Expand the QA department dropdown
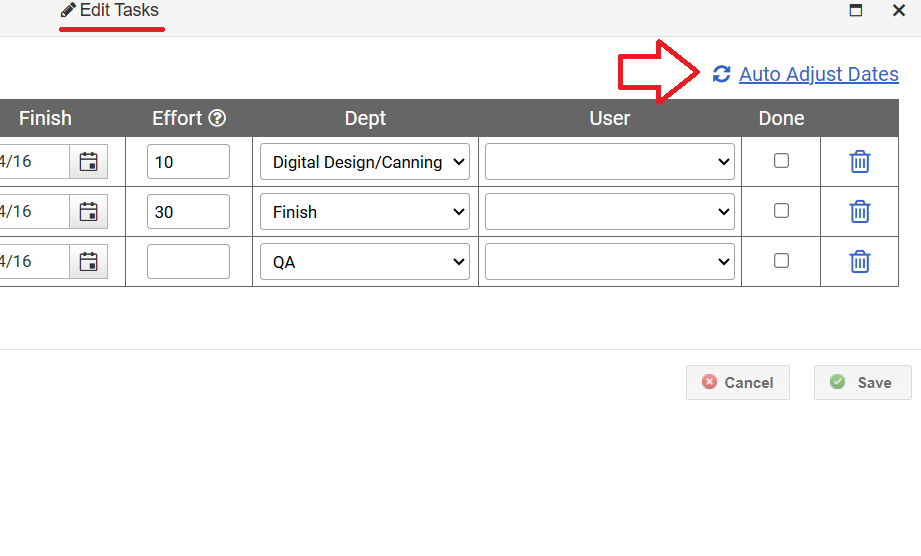The image size is (921, 556). pyautogui.click(x=365, y=261)
